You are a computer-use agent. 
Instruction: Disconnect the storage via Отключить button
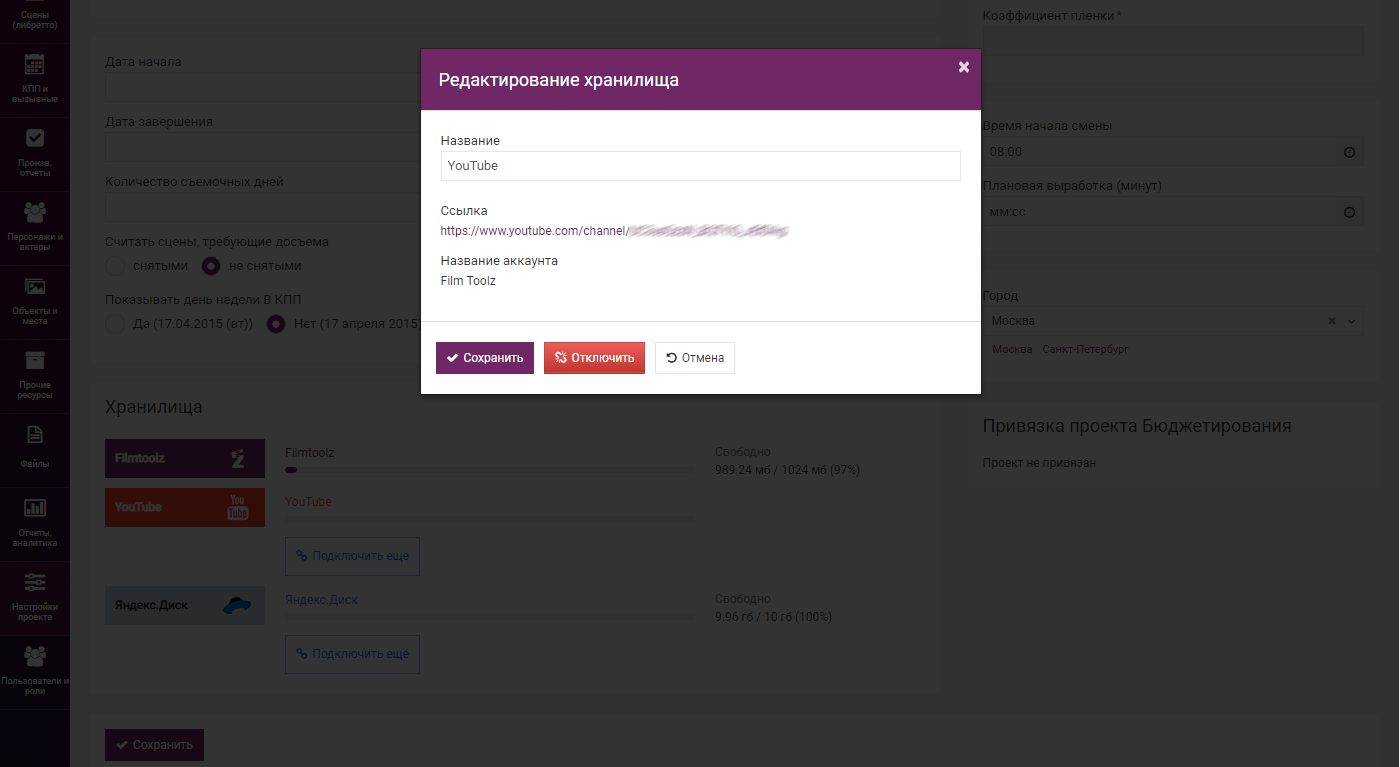tap(595, 358)
